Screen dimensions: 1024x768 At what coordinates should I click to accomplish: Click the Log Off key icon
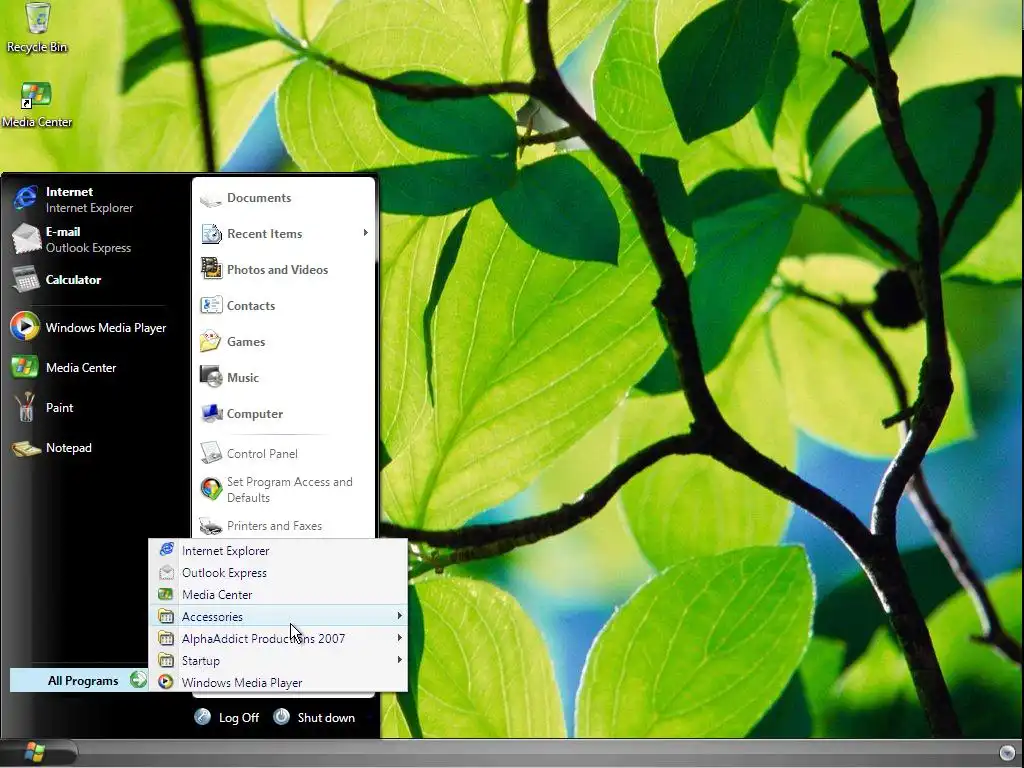[x=202, y=717]
